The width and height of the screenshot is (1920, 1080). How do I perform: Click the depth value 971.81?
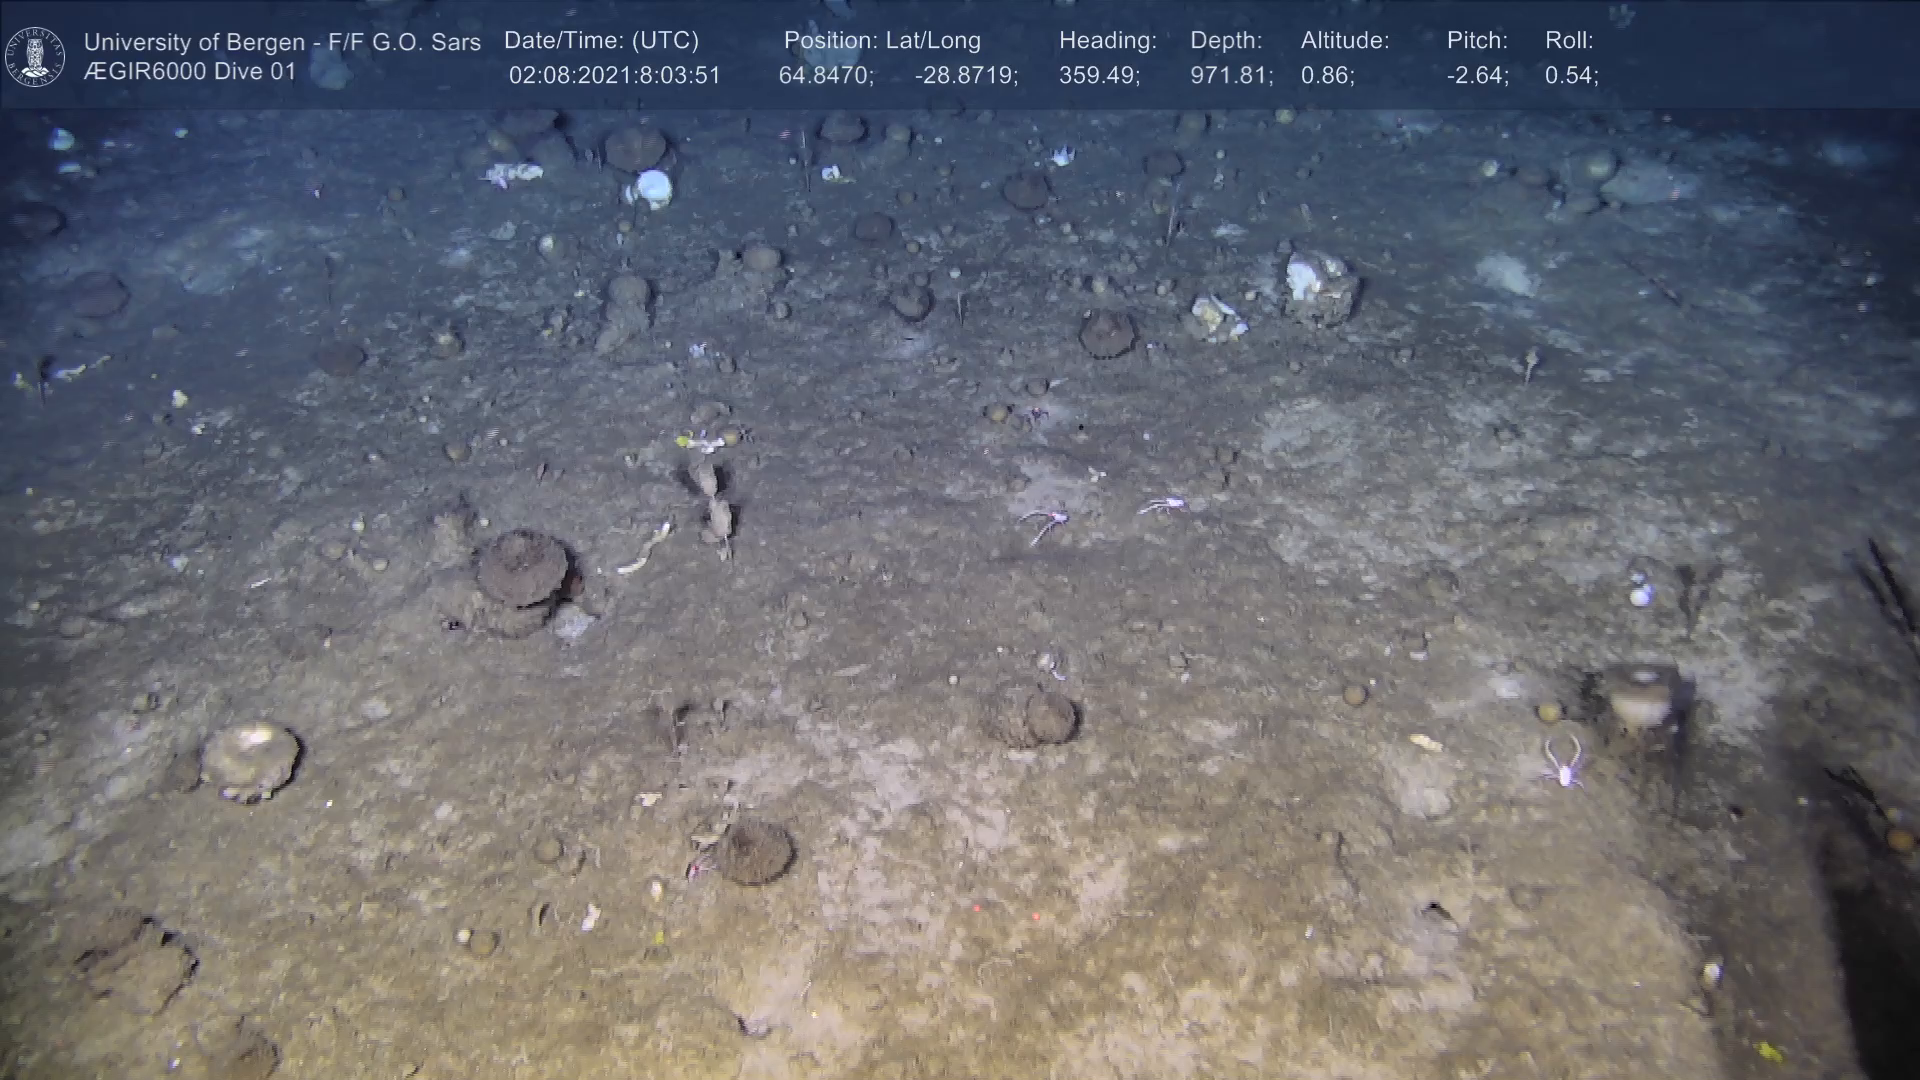[1231, 76]
